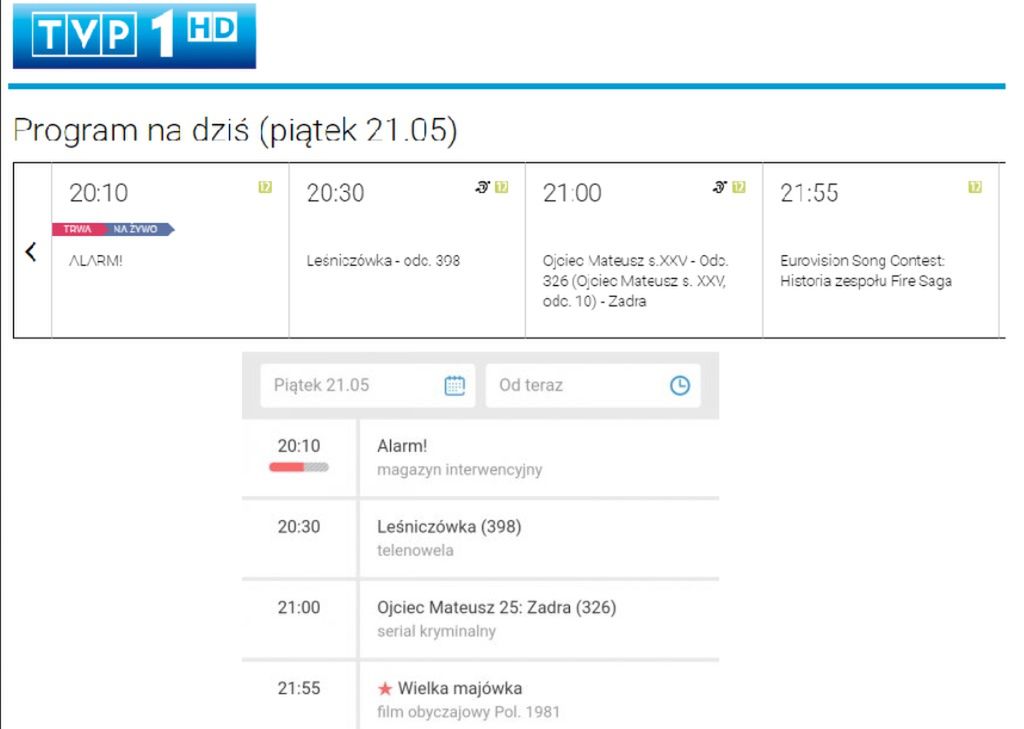Click 20:30 time in the schedule list
This screenshot has width=1024, height=729.
click(x=298, y=526)
